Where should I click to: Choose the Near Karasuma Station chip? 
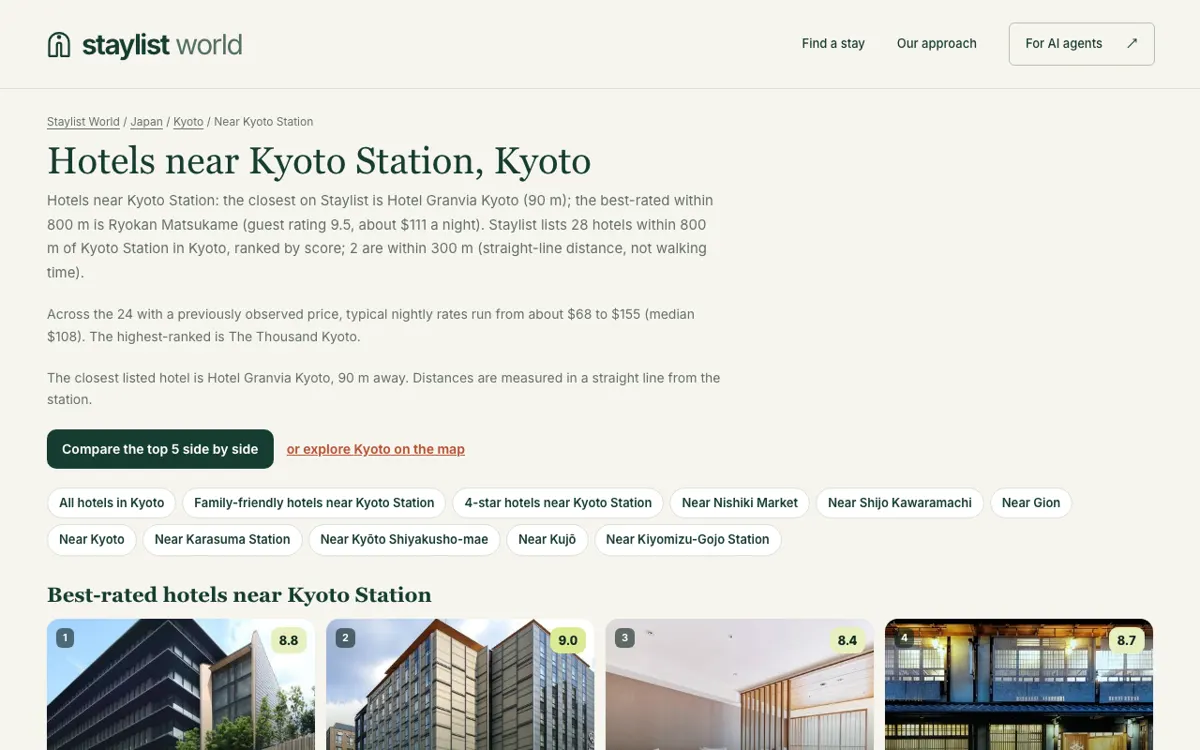point(222,539)
